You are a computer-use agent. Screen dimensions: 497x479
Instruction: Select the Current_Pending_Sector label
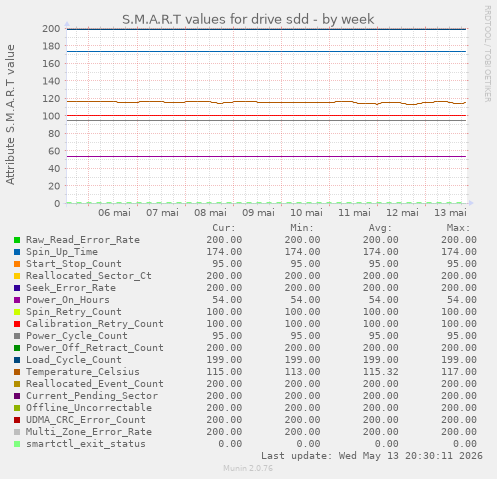coord(92,396)
